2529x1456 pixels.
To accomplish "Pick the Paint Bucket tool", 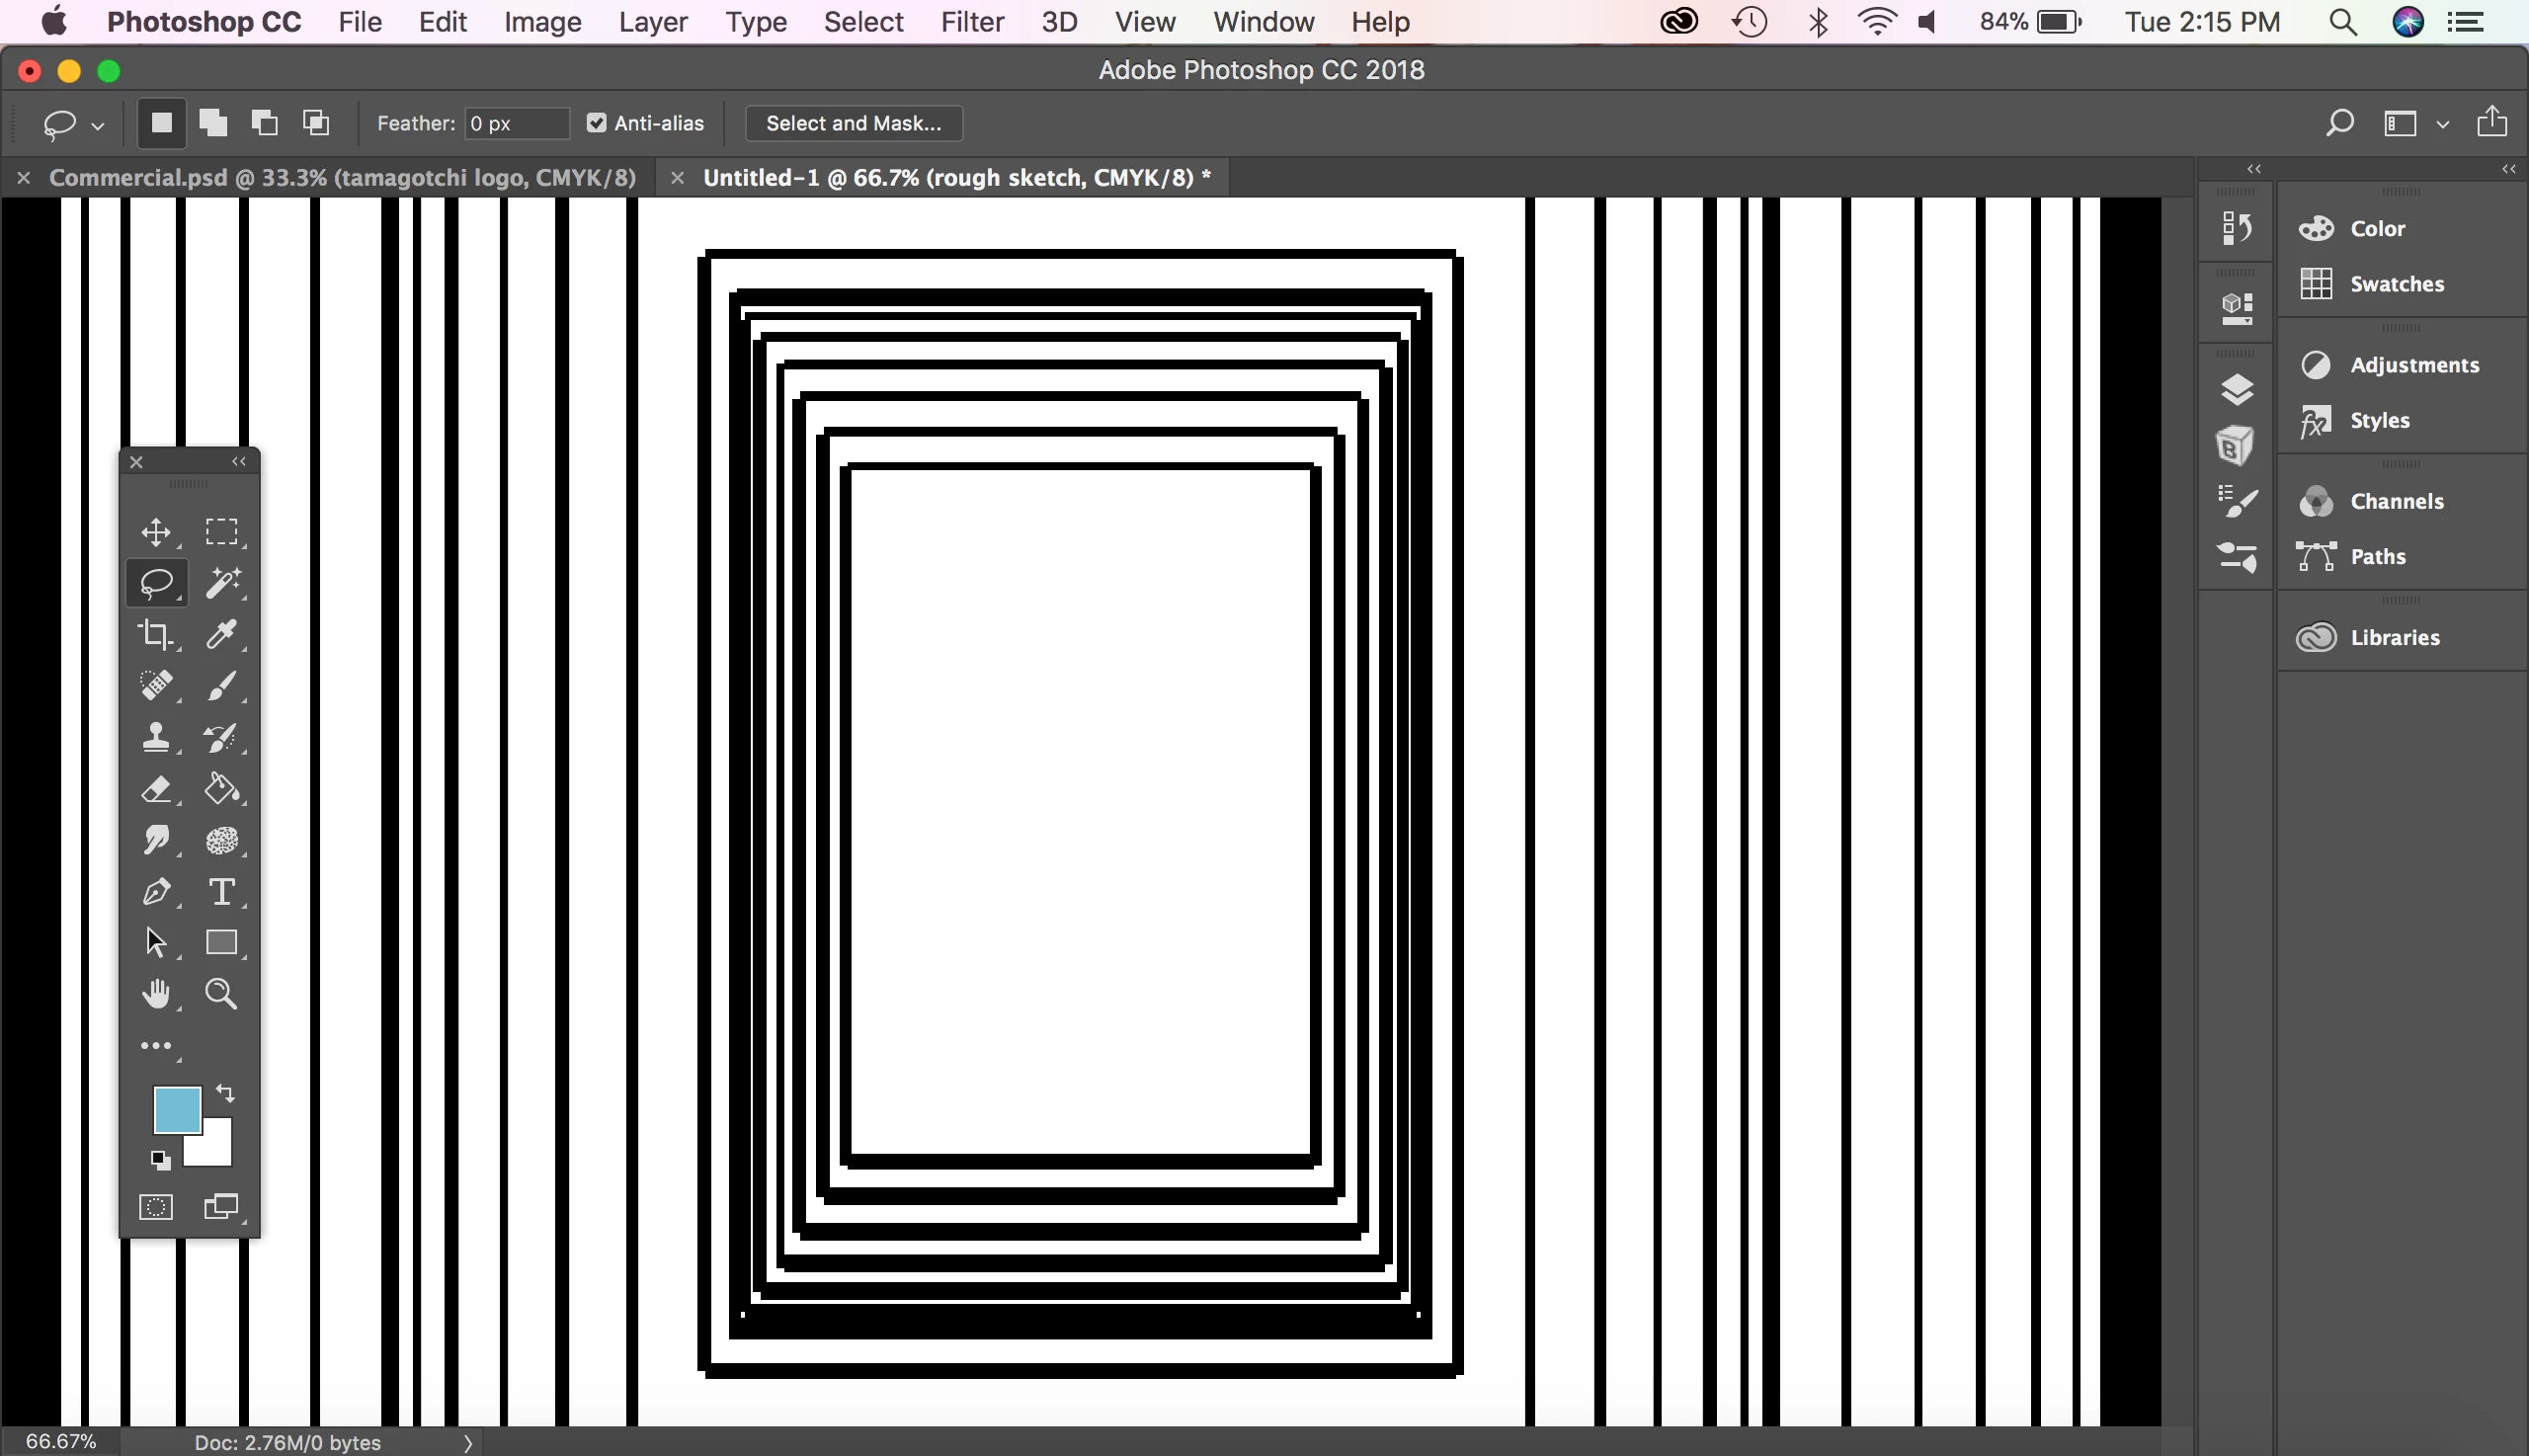I will pos(222,789).
